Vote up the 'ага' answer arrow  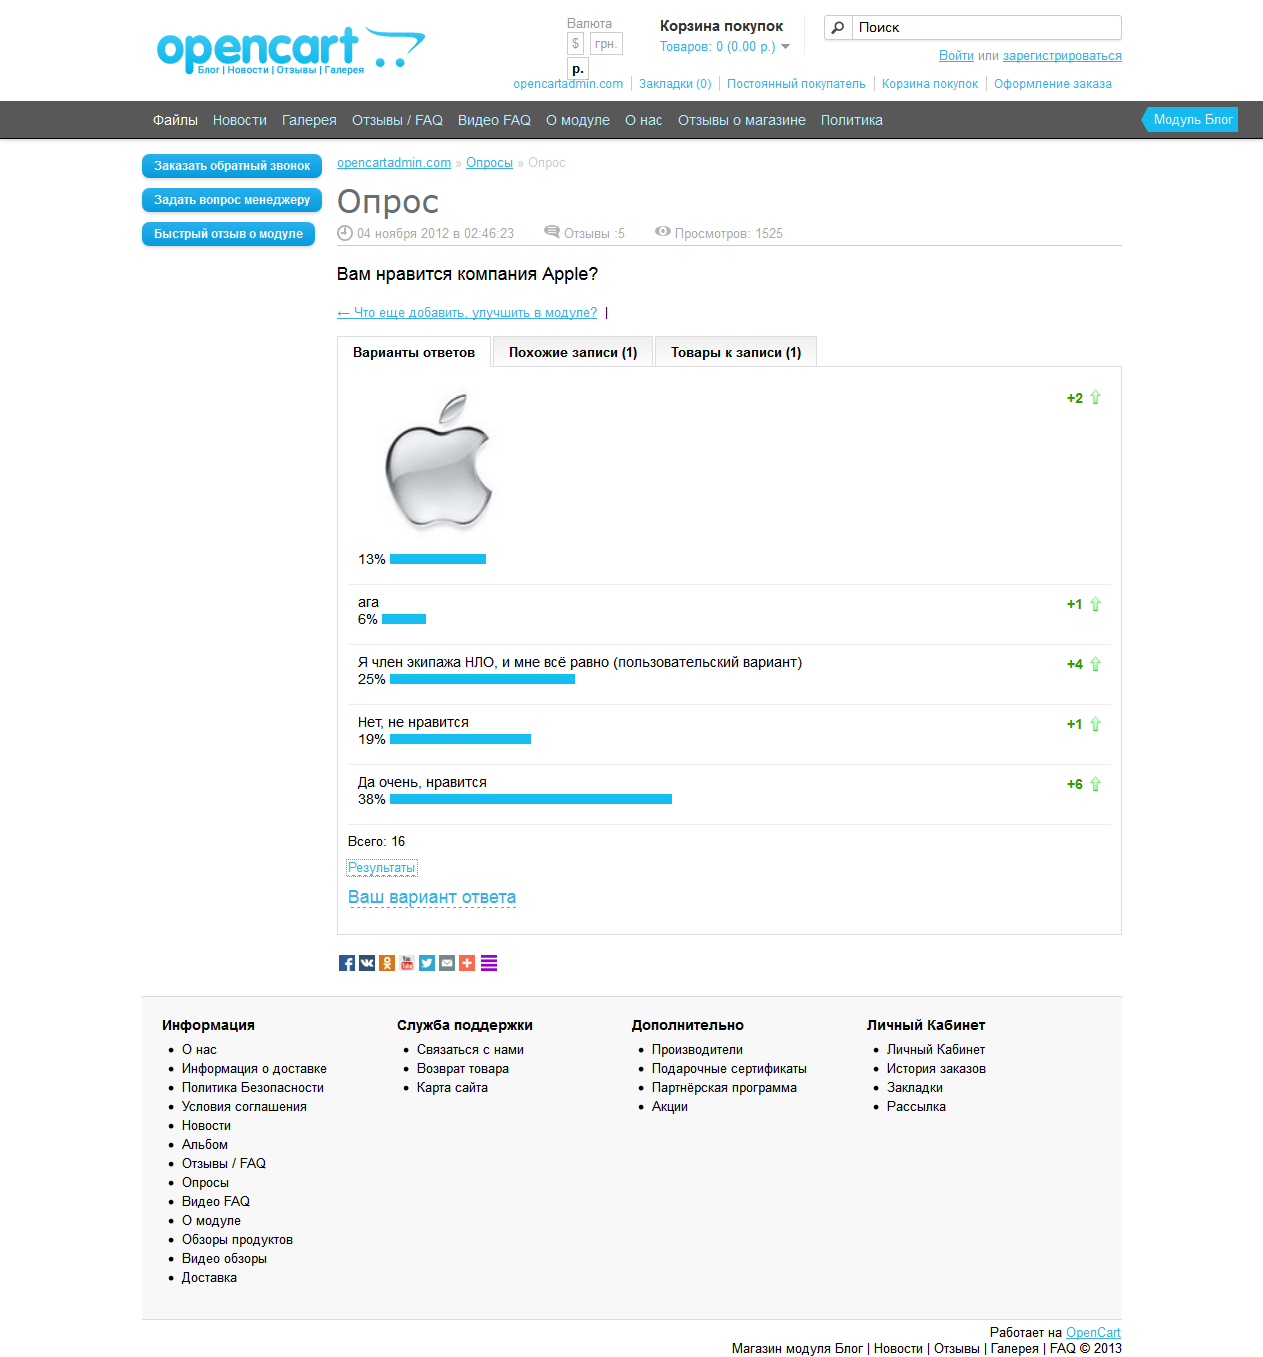point(1095,604)
